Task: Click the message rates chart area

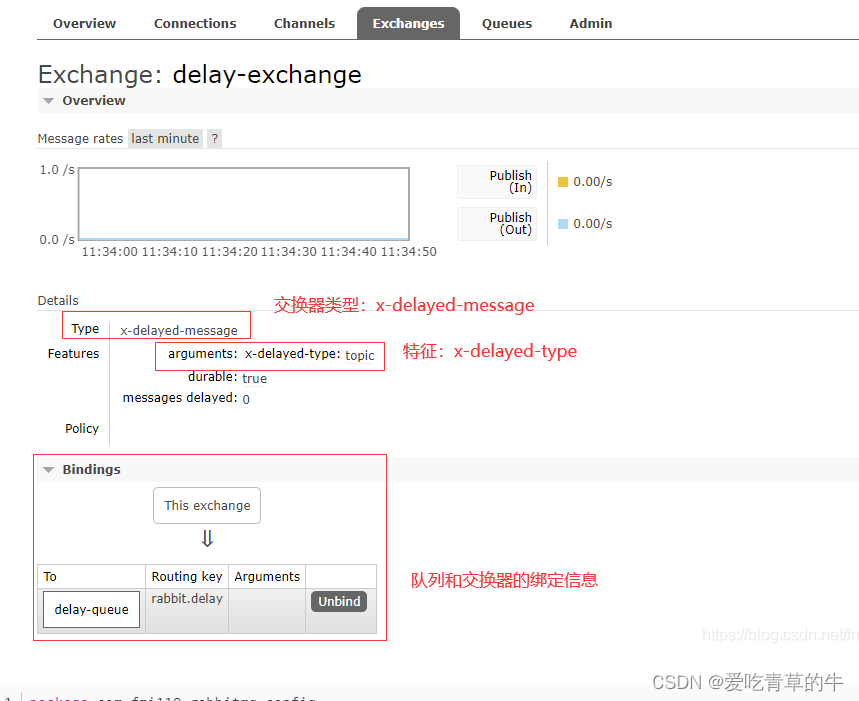Action: pyautogui.click(x=244, y=204)
